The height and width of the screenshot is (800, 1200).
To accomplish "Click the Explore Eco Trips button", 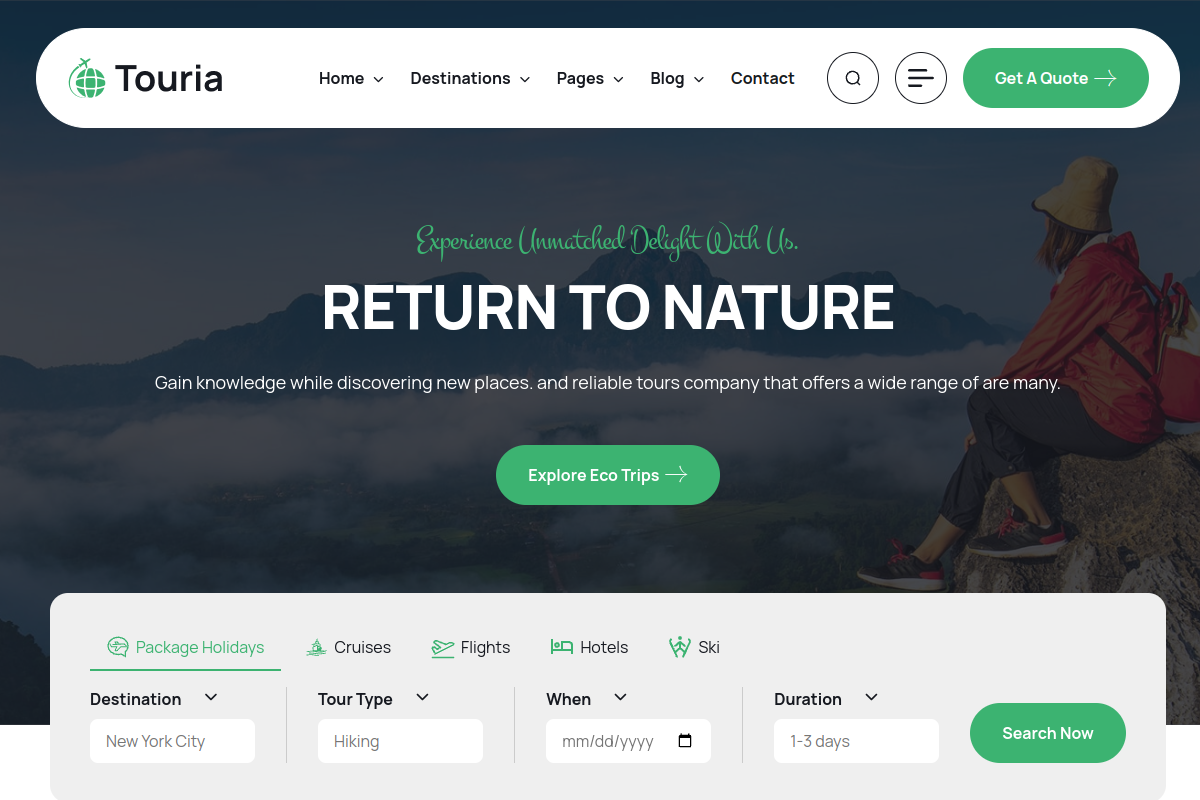I will tap(608, 475).
